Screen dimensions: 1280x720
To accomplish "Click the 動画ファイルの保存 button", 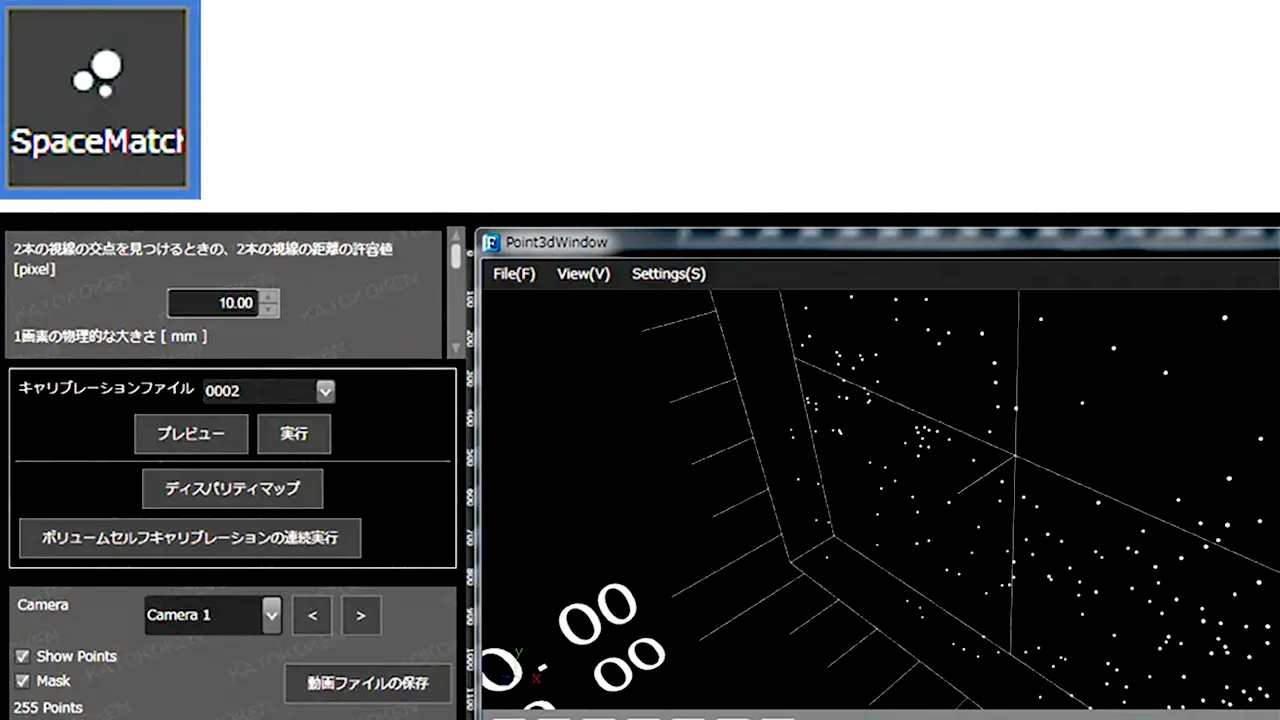I will [x=368, y=684].
